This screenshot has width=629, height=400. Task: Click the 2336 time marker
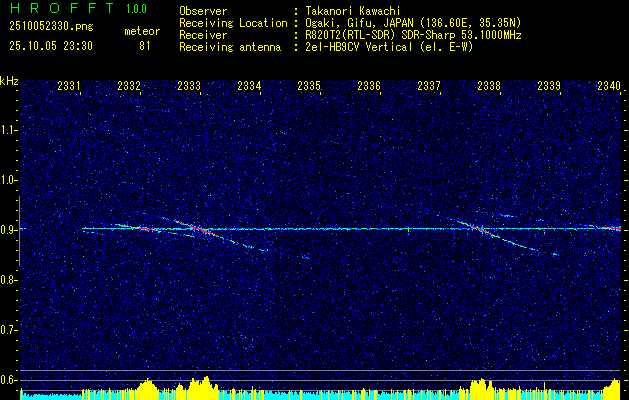(x=369, y=86)
